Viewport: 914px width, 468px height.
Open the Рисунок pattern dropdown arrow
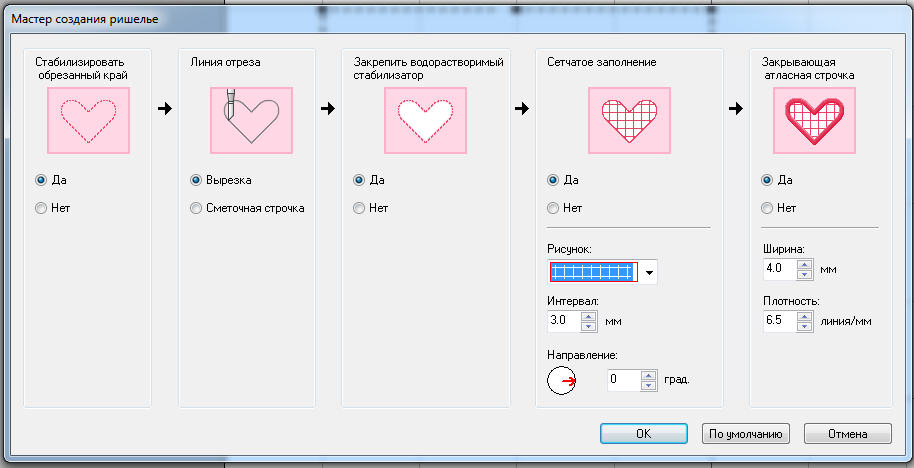[649, 272]
